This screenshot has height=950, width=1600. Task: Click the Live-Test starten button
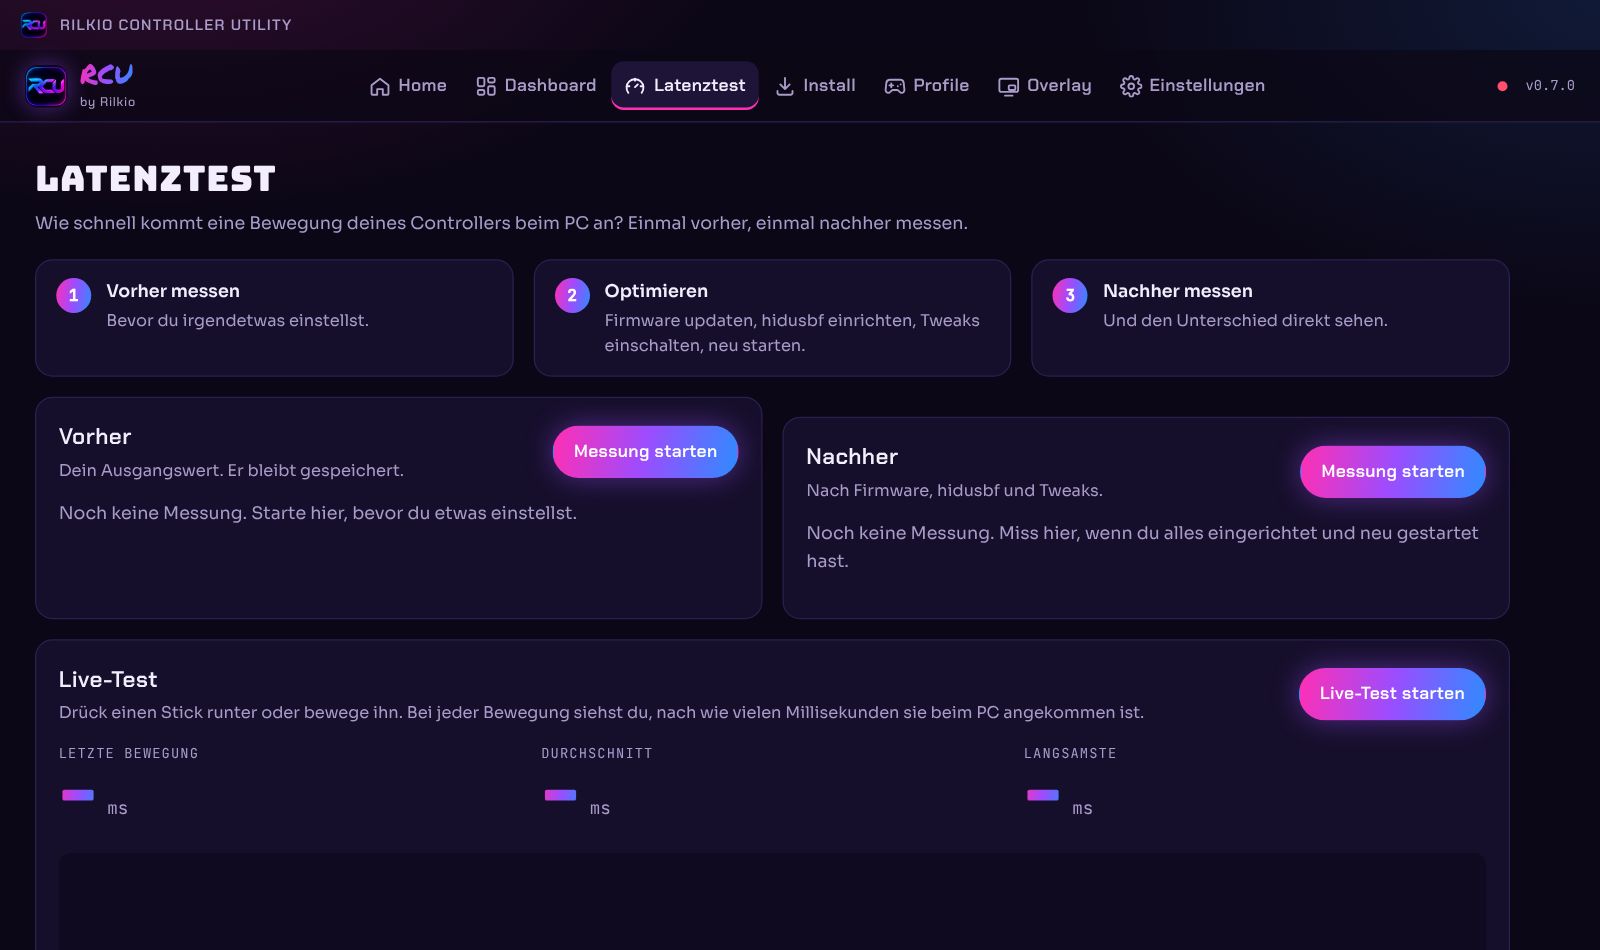pyautogui.click(x=1391, y=694)
